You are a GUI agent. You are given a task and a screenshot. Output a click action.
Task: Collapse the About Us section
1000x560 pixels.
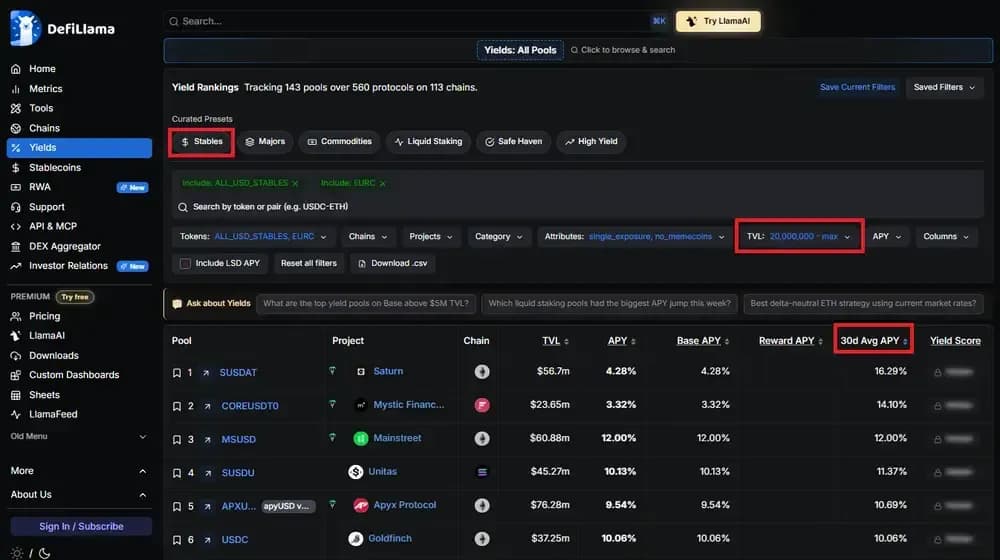pyautogui.click(x=78, y=495)
